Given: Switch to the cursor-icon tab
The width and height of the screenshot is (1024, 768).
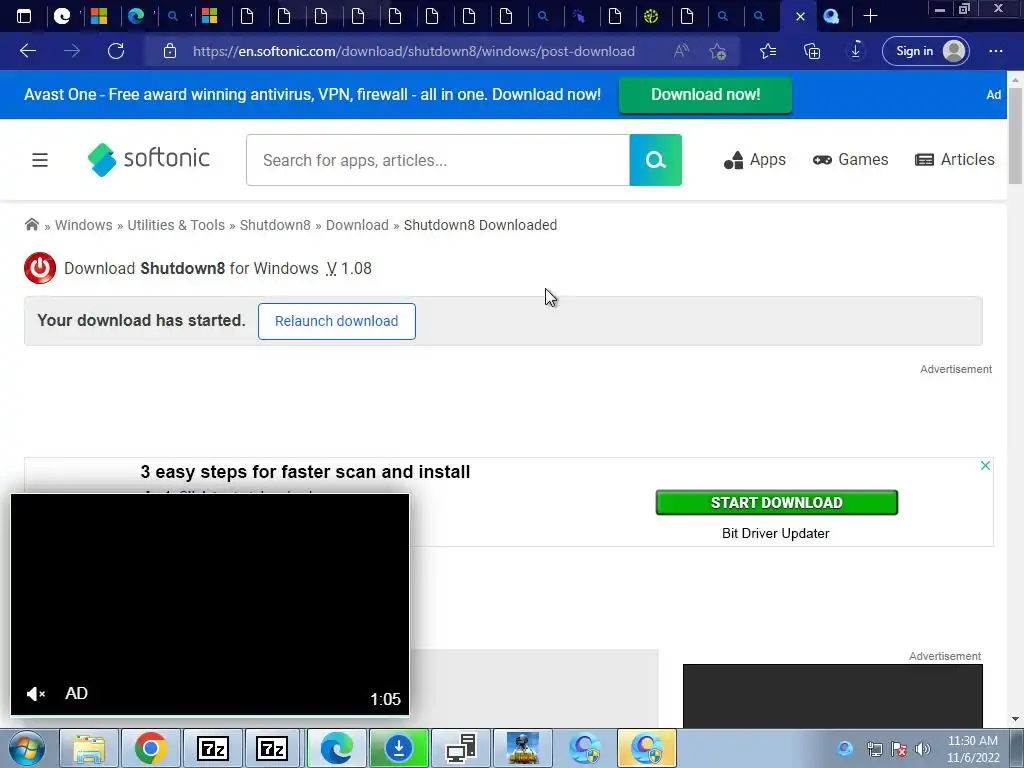Looking at the screenshot, I should (x=579, y=16).
